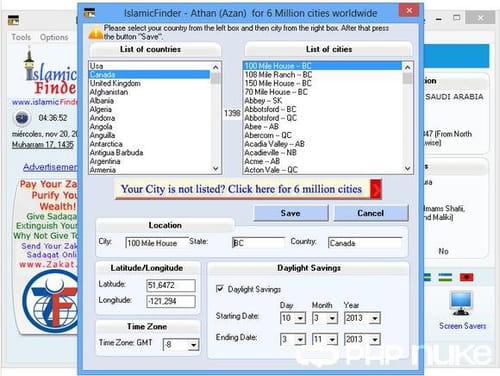Click the Screen Savers monitor icon
Screen dimensions: 500x376
[x=461, y=303]
